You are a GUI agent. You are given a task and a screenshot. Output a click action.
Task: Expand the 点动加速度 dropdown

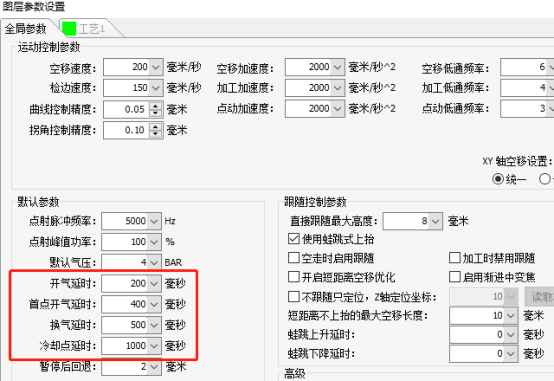337,109
